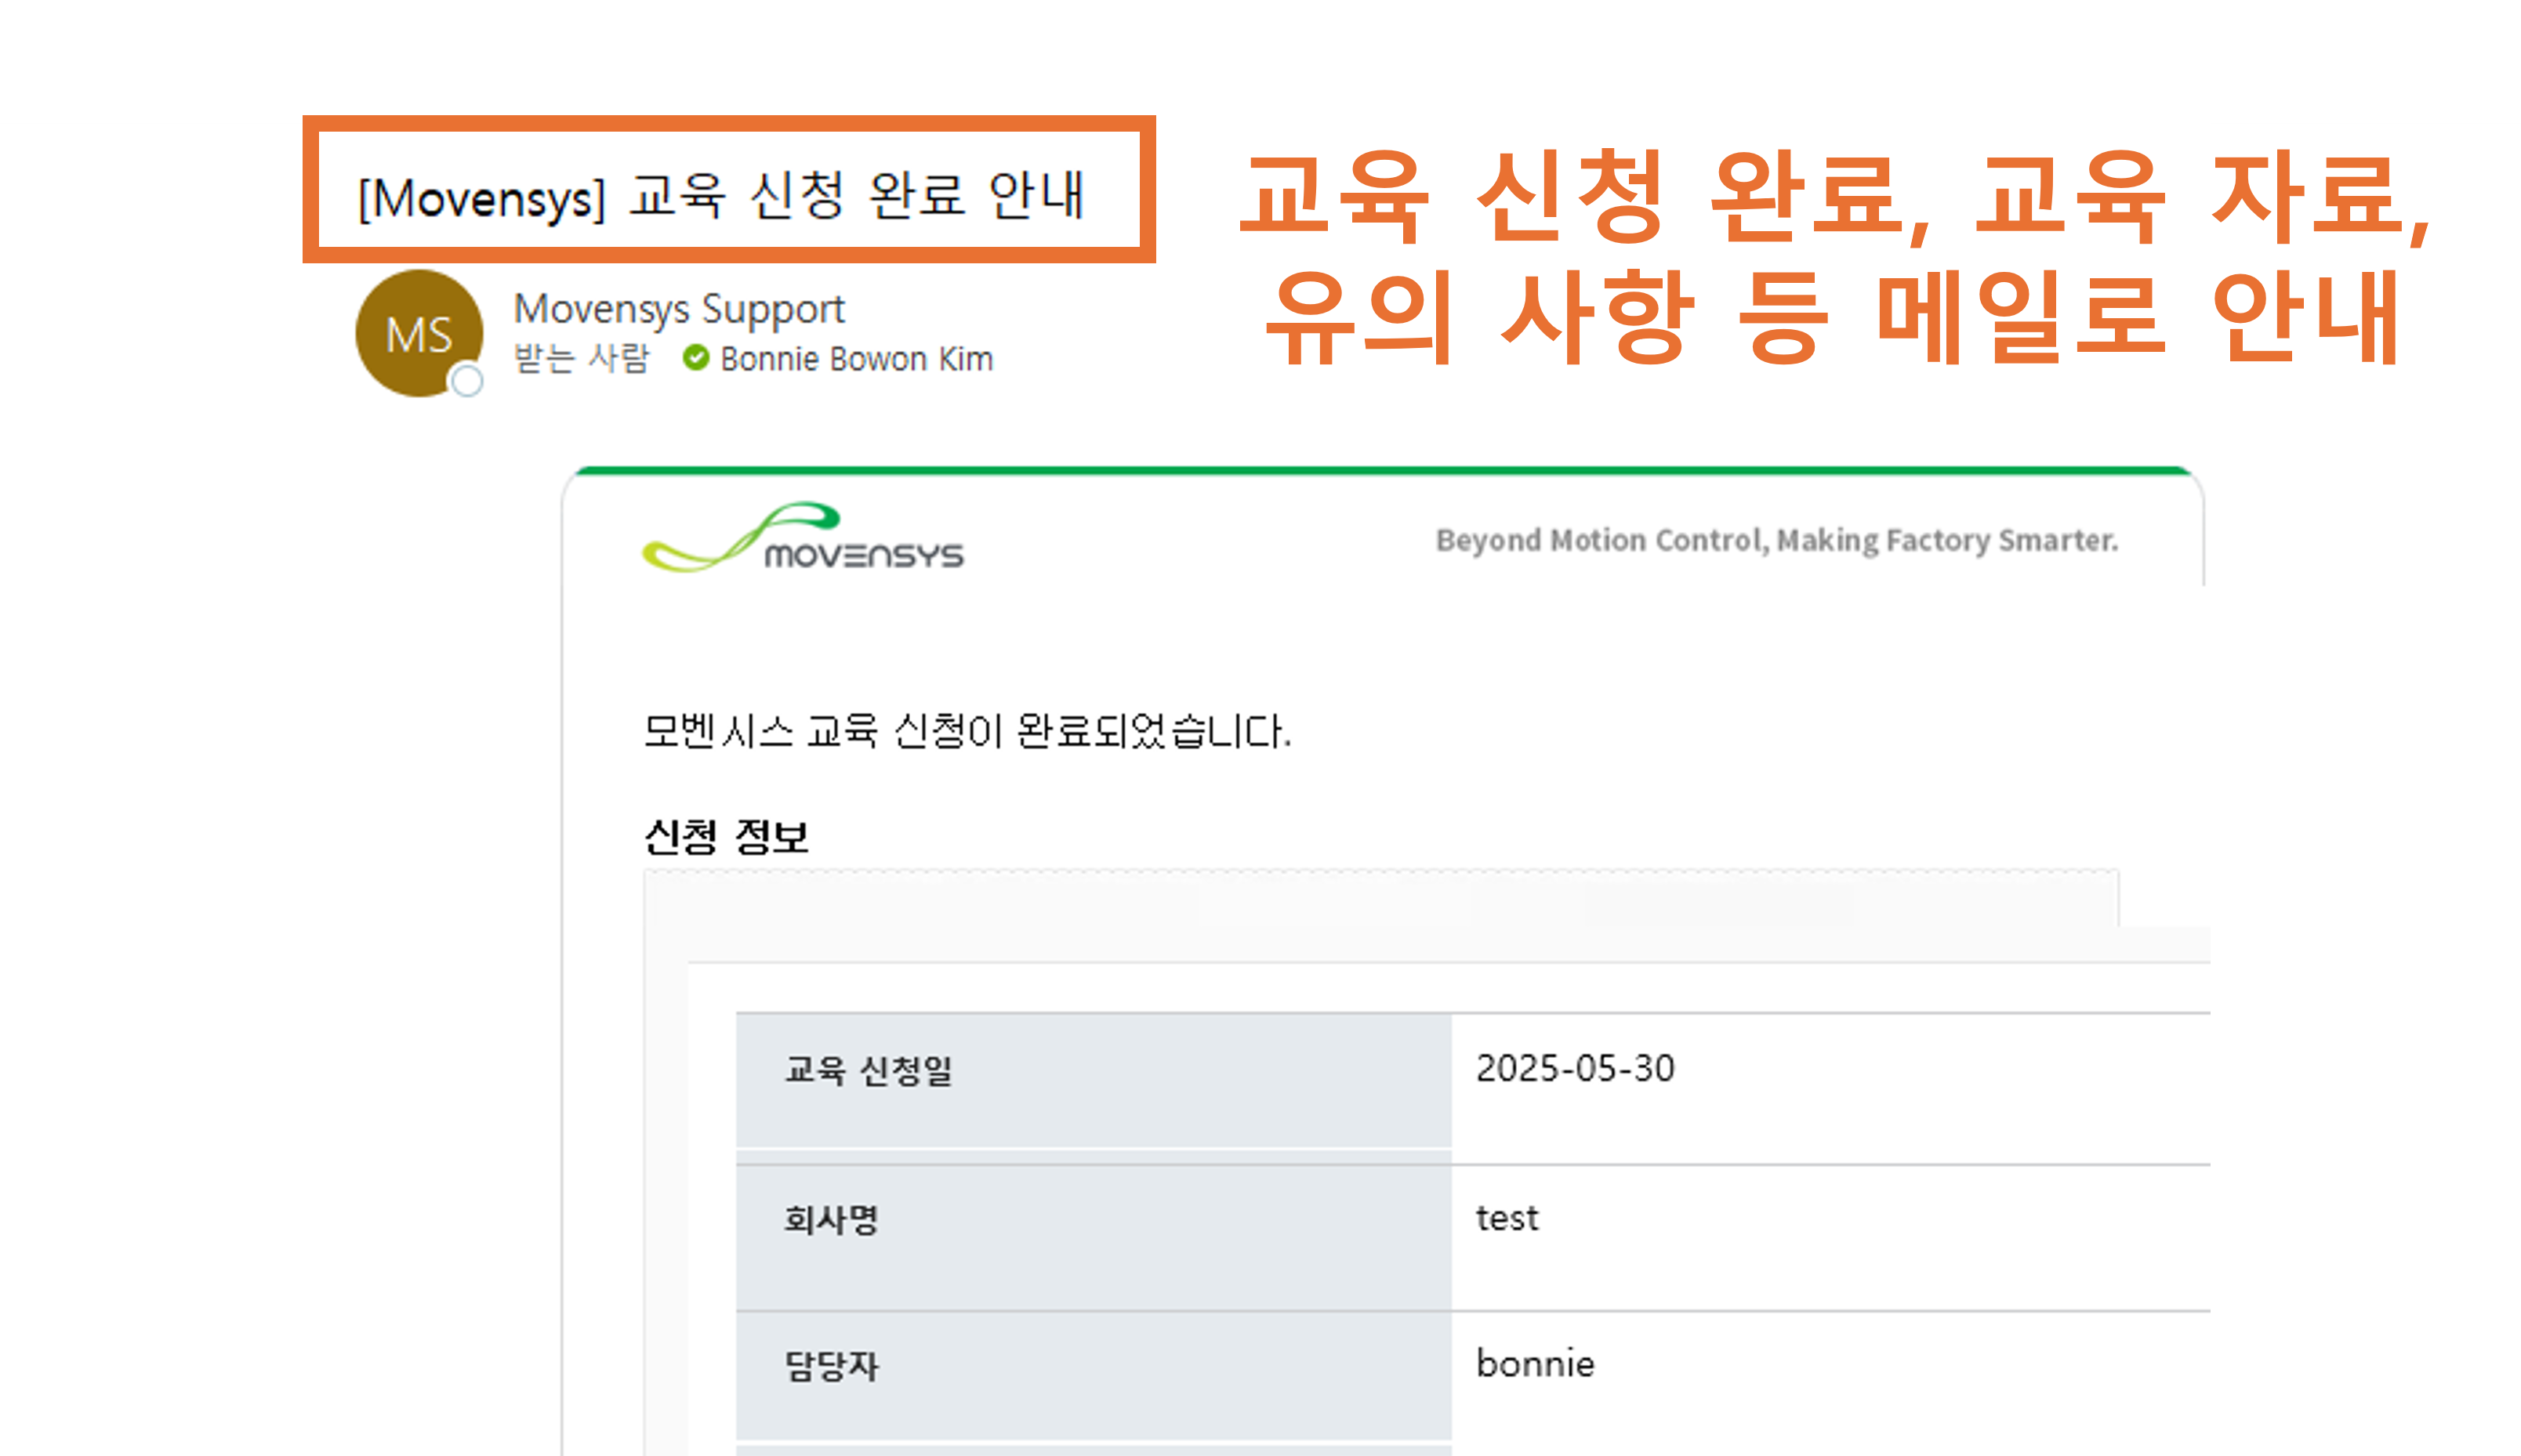Screen dimensions: 2521x1456
Task: Click the sentence '모벤시스 교육 신청이 완료되었습니다.'
Action: (x=967, y=731)
